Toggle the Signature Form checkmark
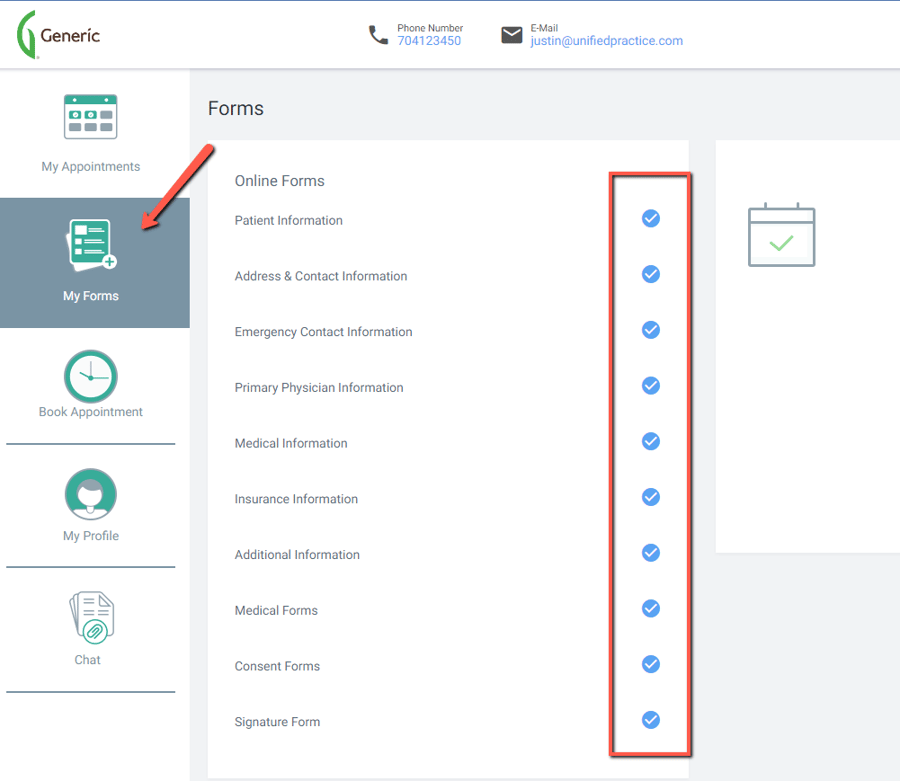 [650, 720]
